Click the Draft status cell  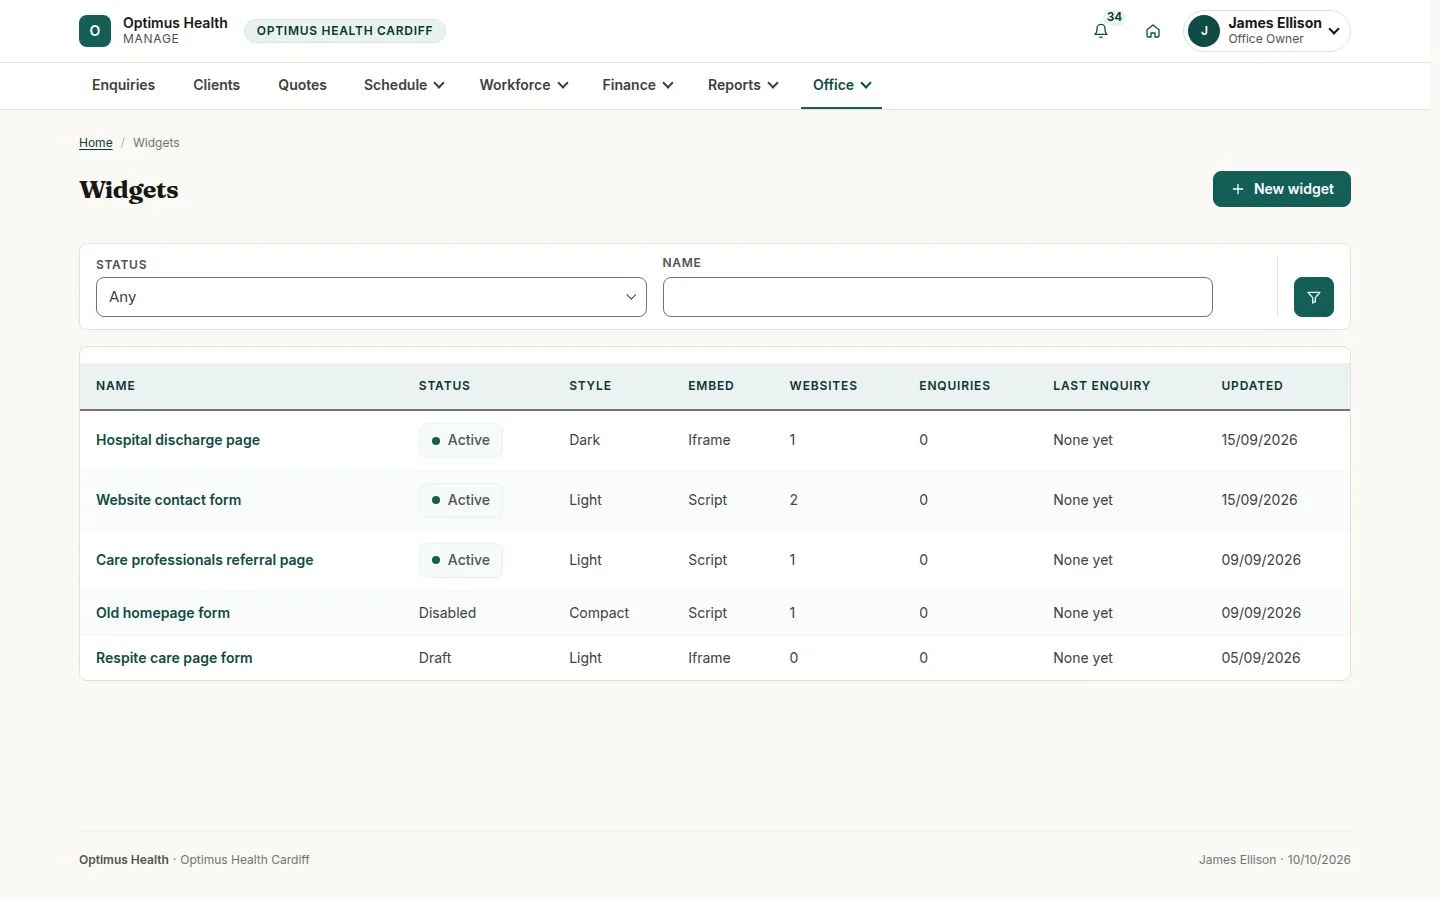point(435,658)
